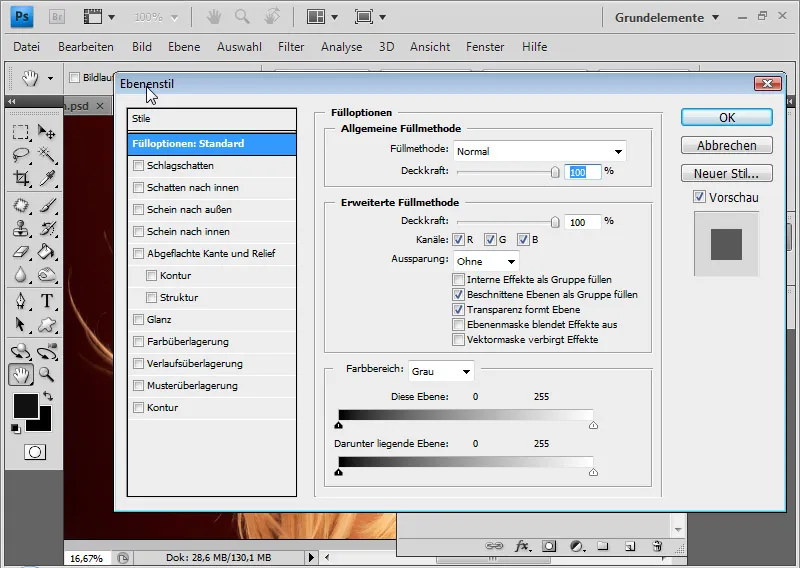Select the Magic Wand tool
The height and width of the screenshot is (568, 800).
[46, 155]
